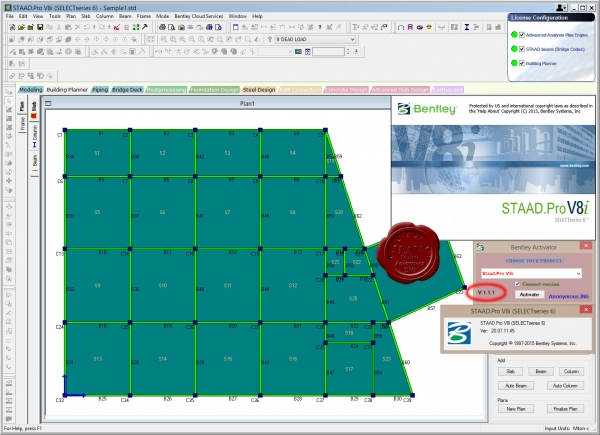
Task: Click the Bentley B logo in version dialog
Action: (459, 333)
